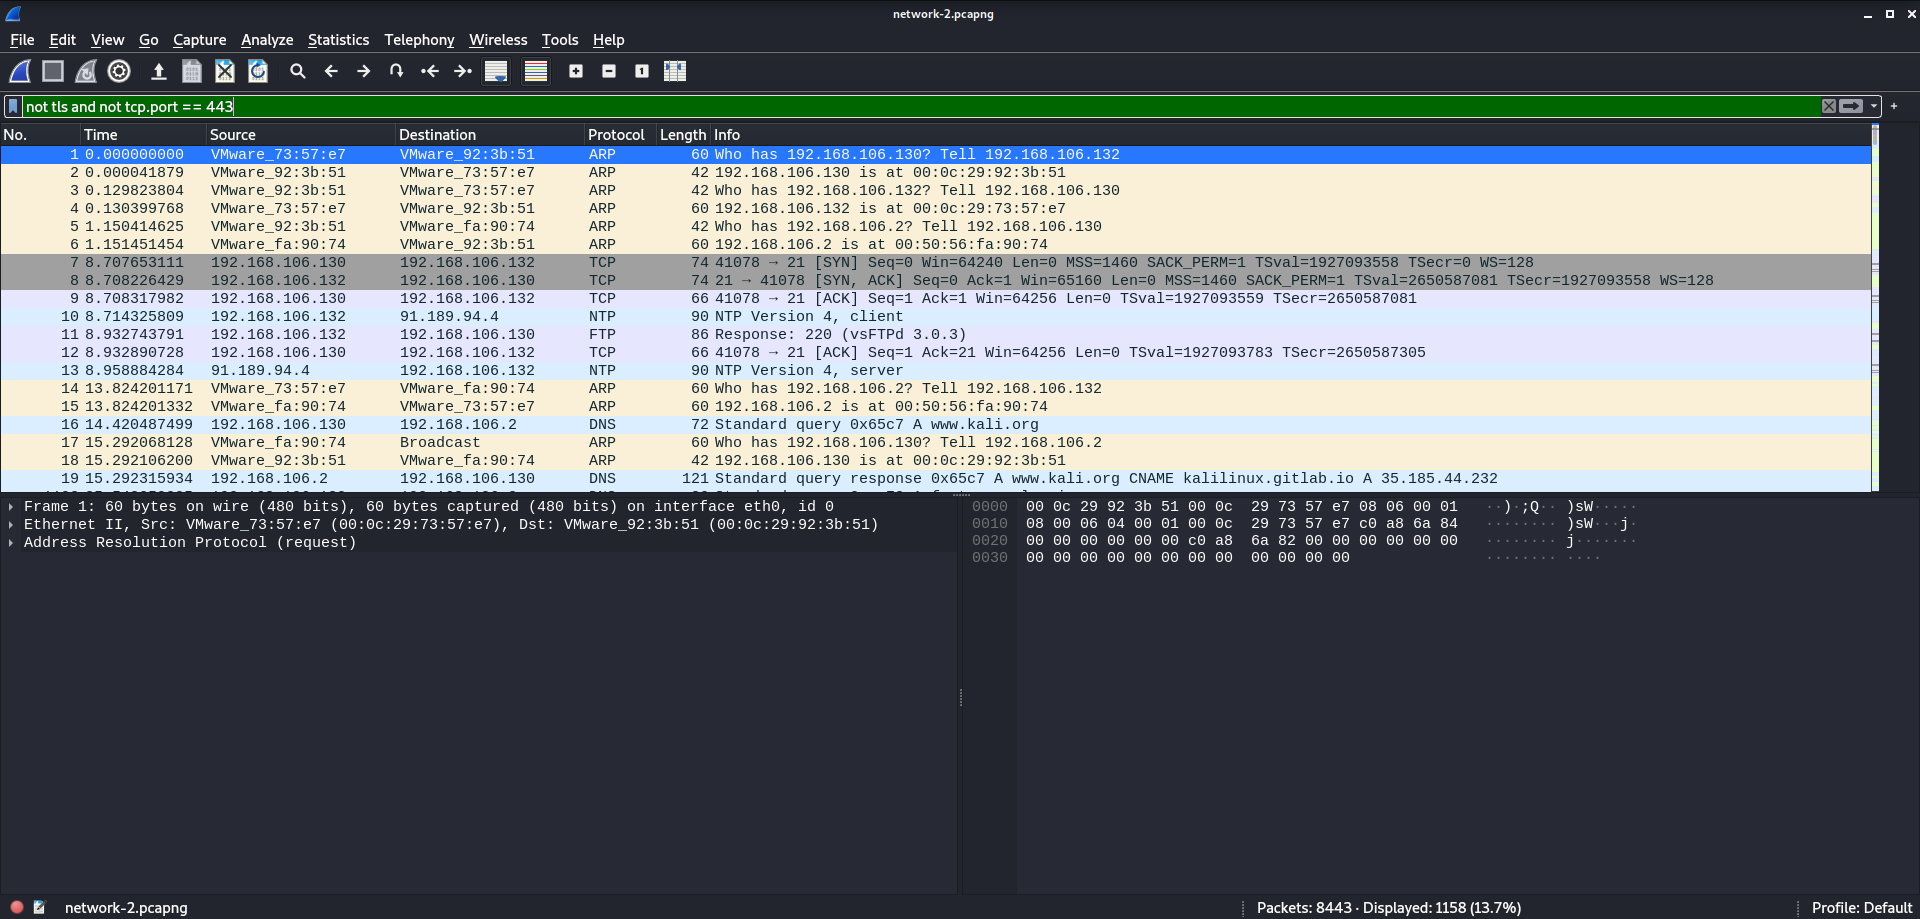Click the Packets: 8443 Displayed status text
The height and width of the screenshot is (919, 1920).
tap(1388, 907)
